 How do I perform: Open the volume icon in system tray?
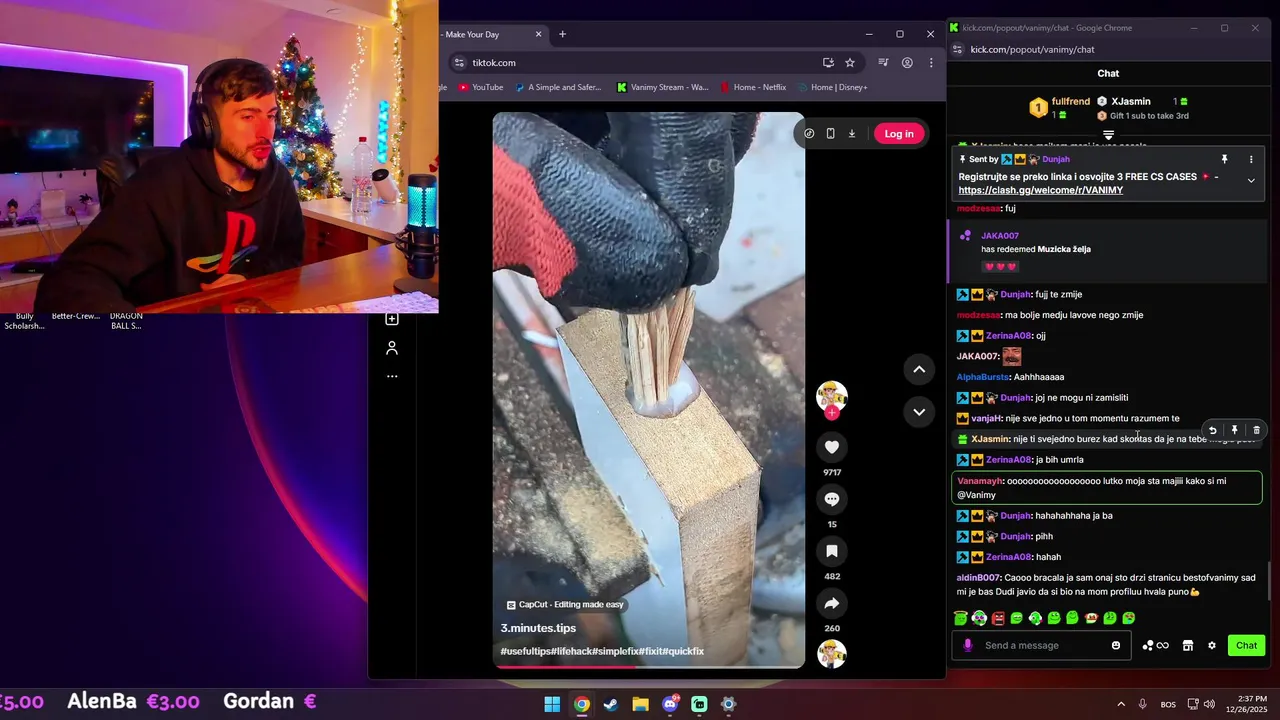coord(1208,704)
